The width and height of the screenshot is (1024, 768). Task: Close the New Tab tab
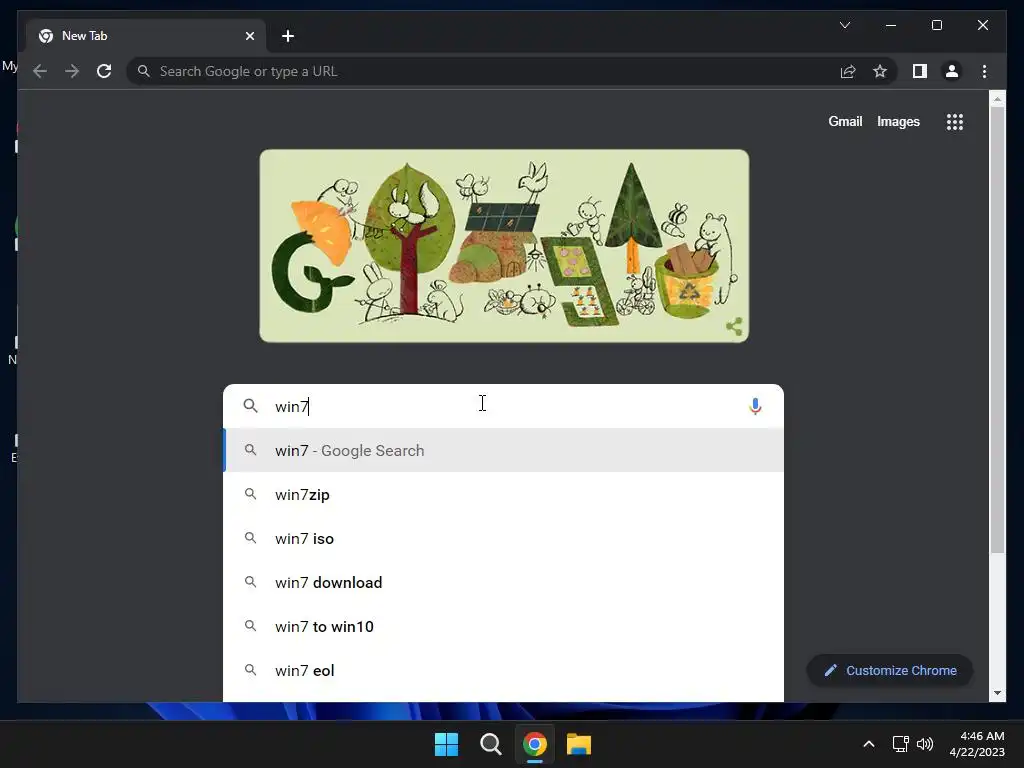click(x=249, y=36)
